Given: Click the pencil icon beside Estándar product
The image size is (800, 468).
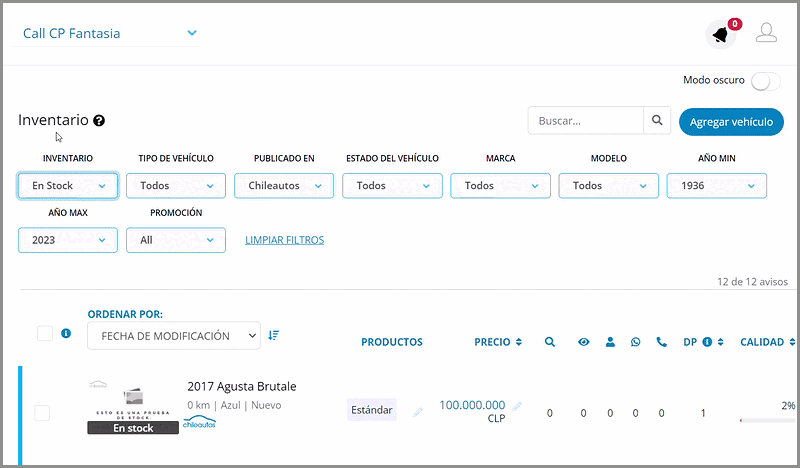Looking at the screenshot, I should point(418,411).
